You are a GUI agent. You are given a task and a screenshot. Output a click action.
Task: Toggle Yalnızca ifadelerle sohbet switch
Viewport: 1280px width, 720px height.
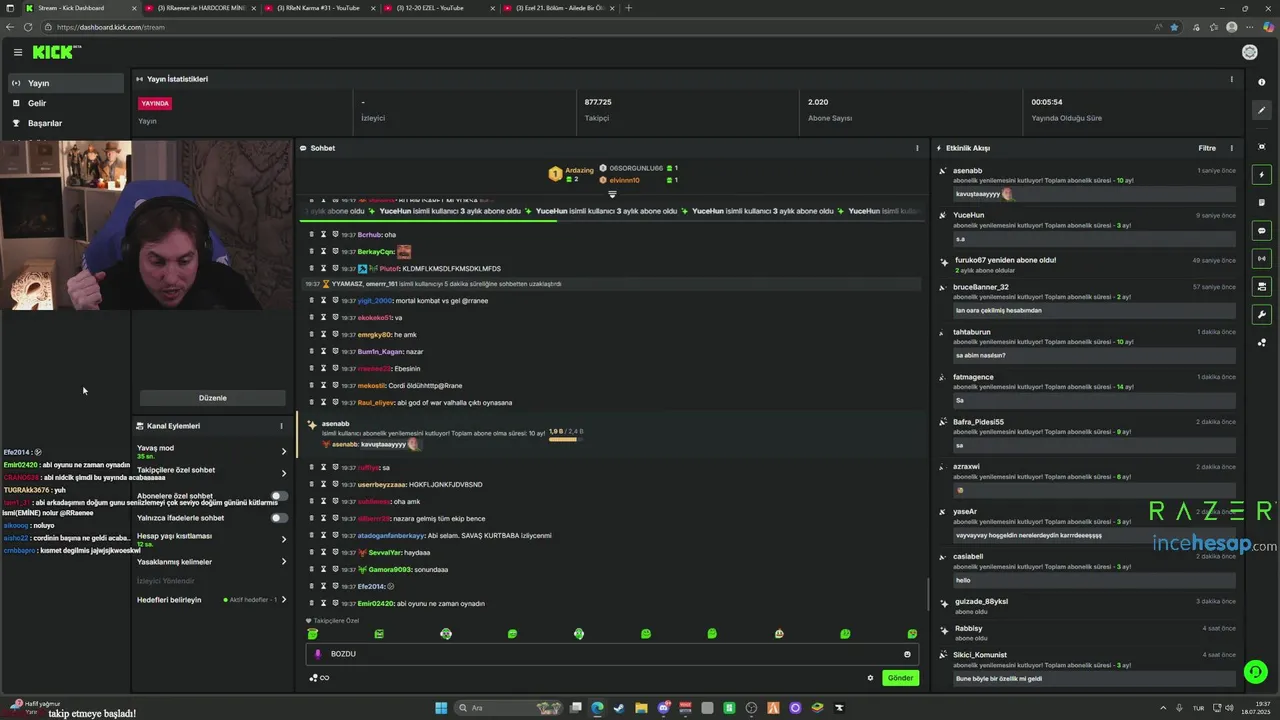(279, 518)
